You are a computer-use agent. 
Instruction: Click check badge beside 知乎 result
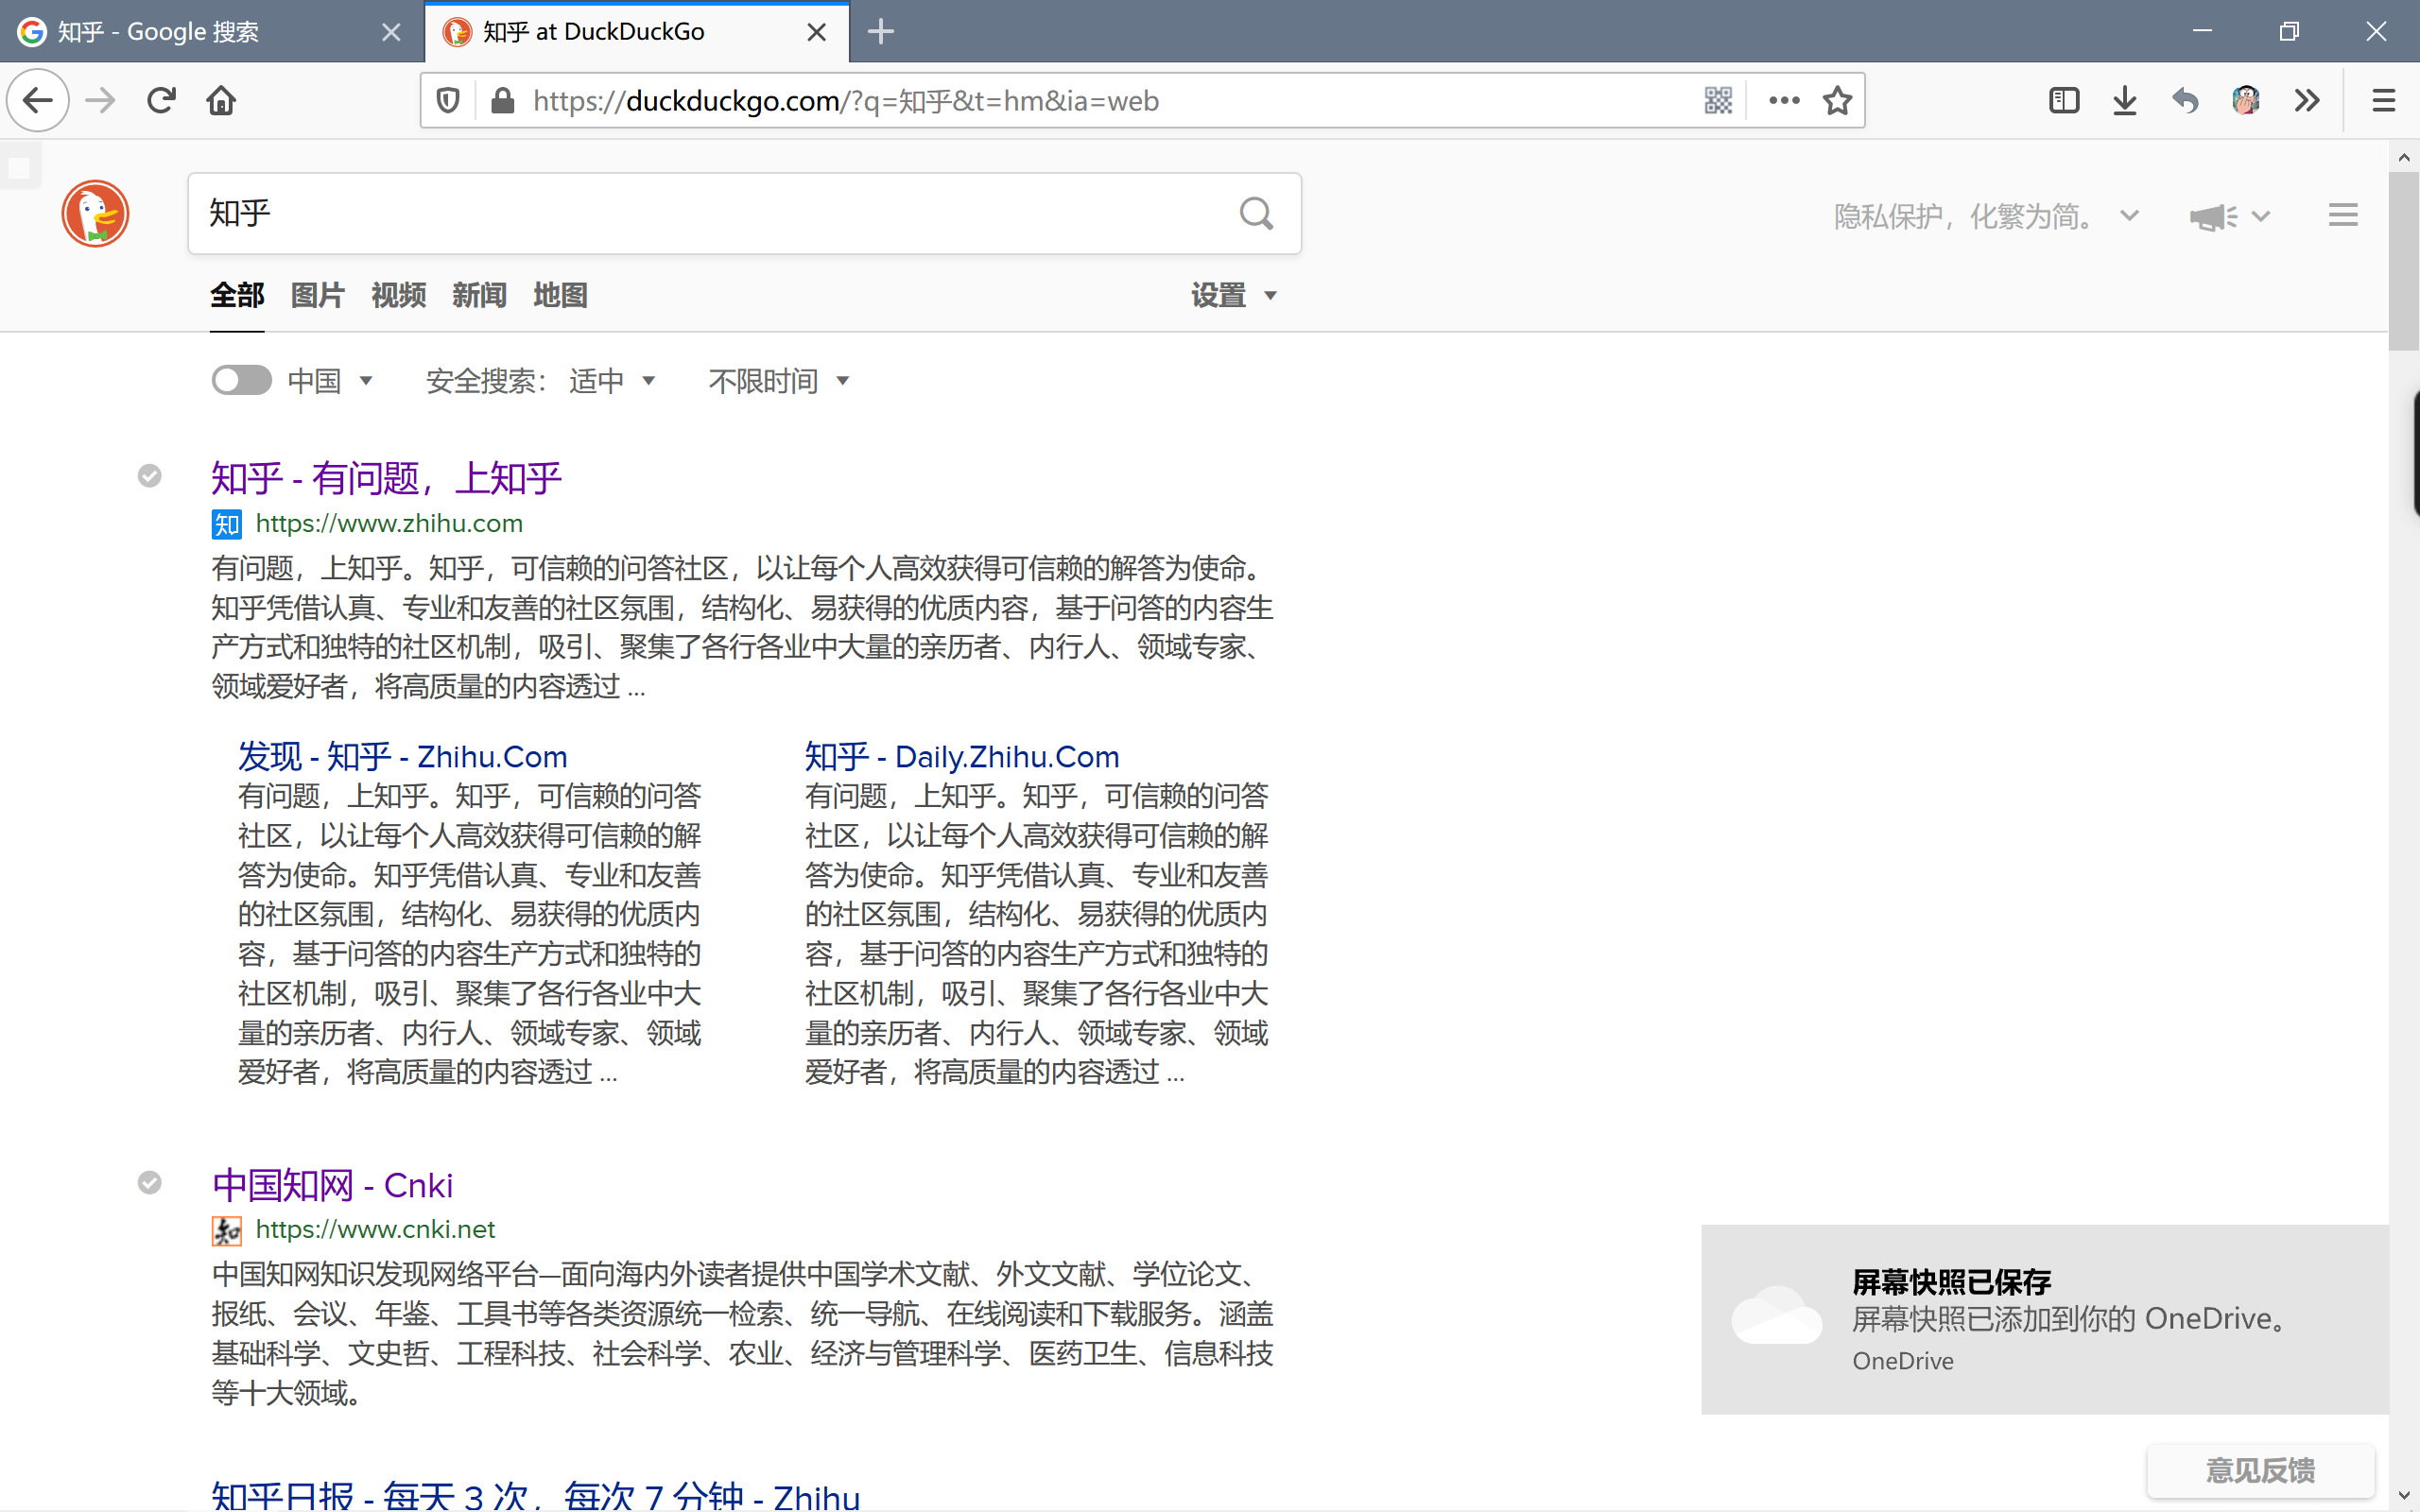[x=149, y=476]
